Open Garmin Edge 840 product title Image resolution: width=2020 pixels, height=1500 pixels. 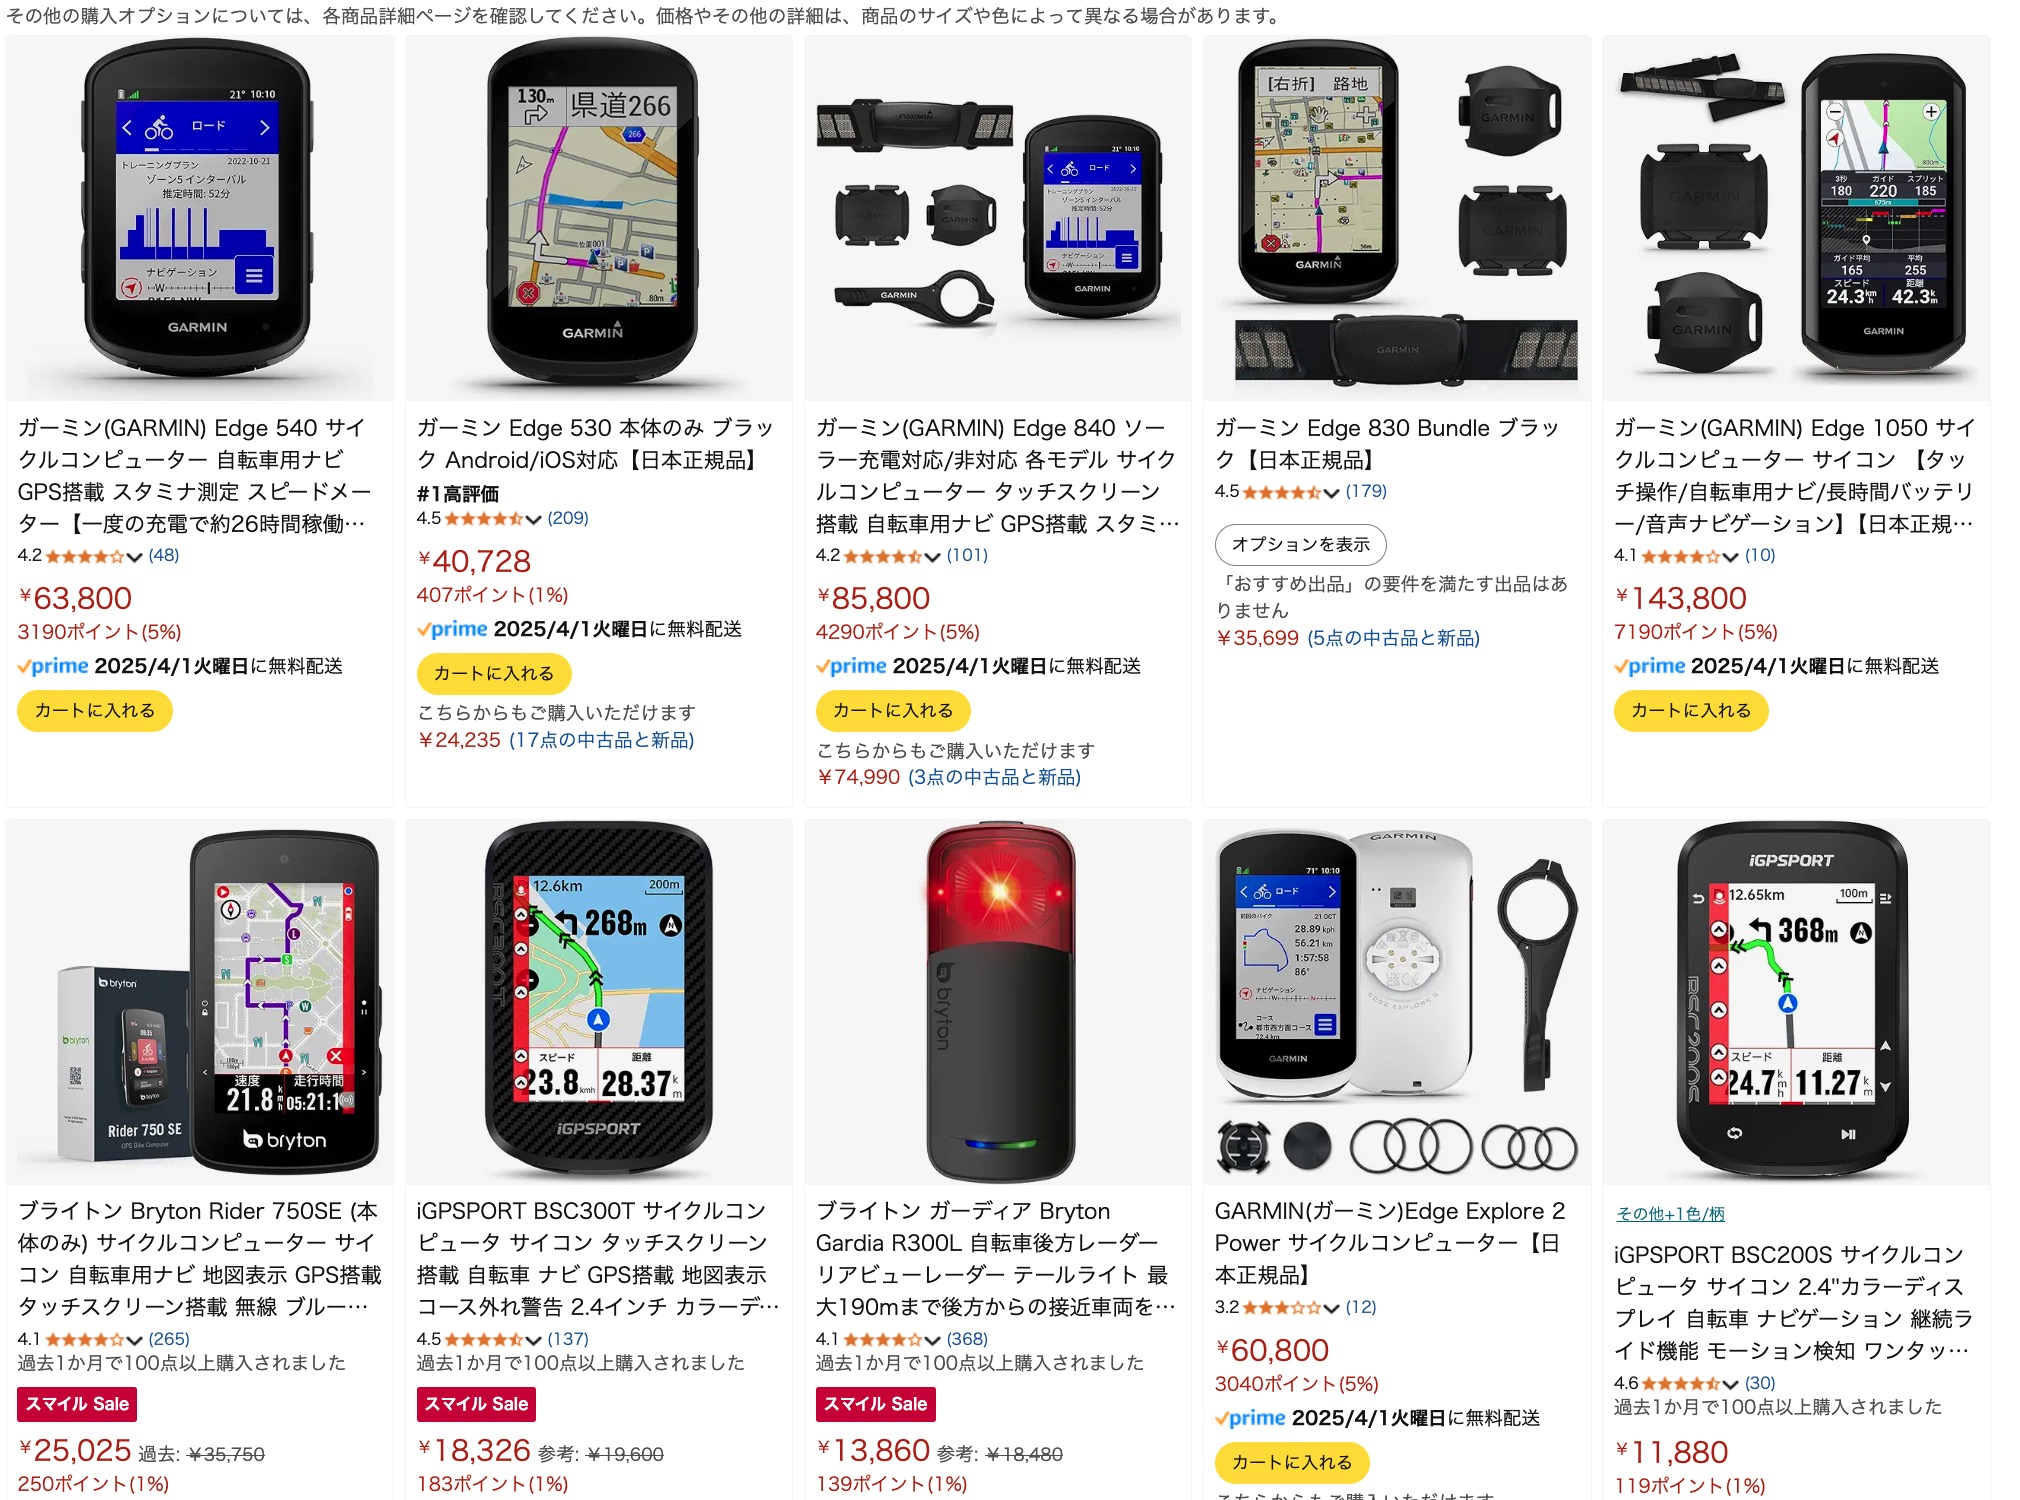997,476
